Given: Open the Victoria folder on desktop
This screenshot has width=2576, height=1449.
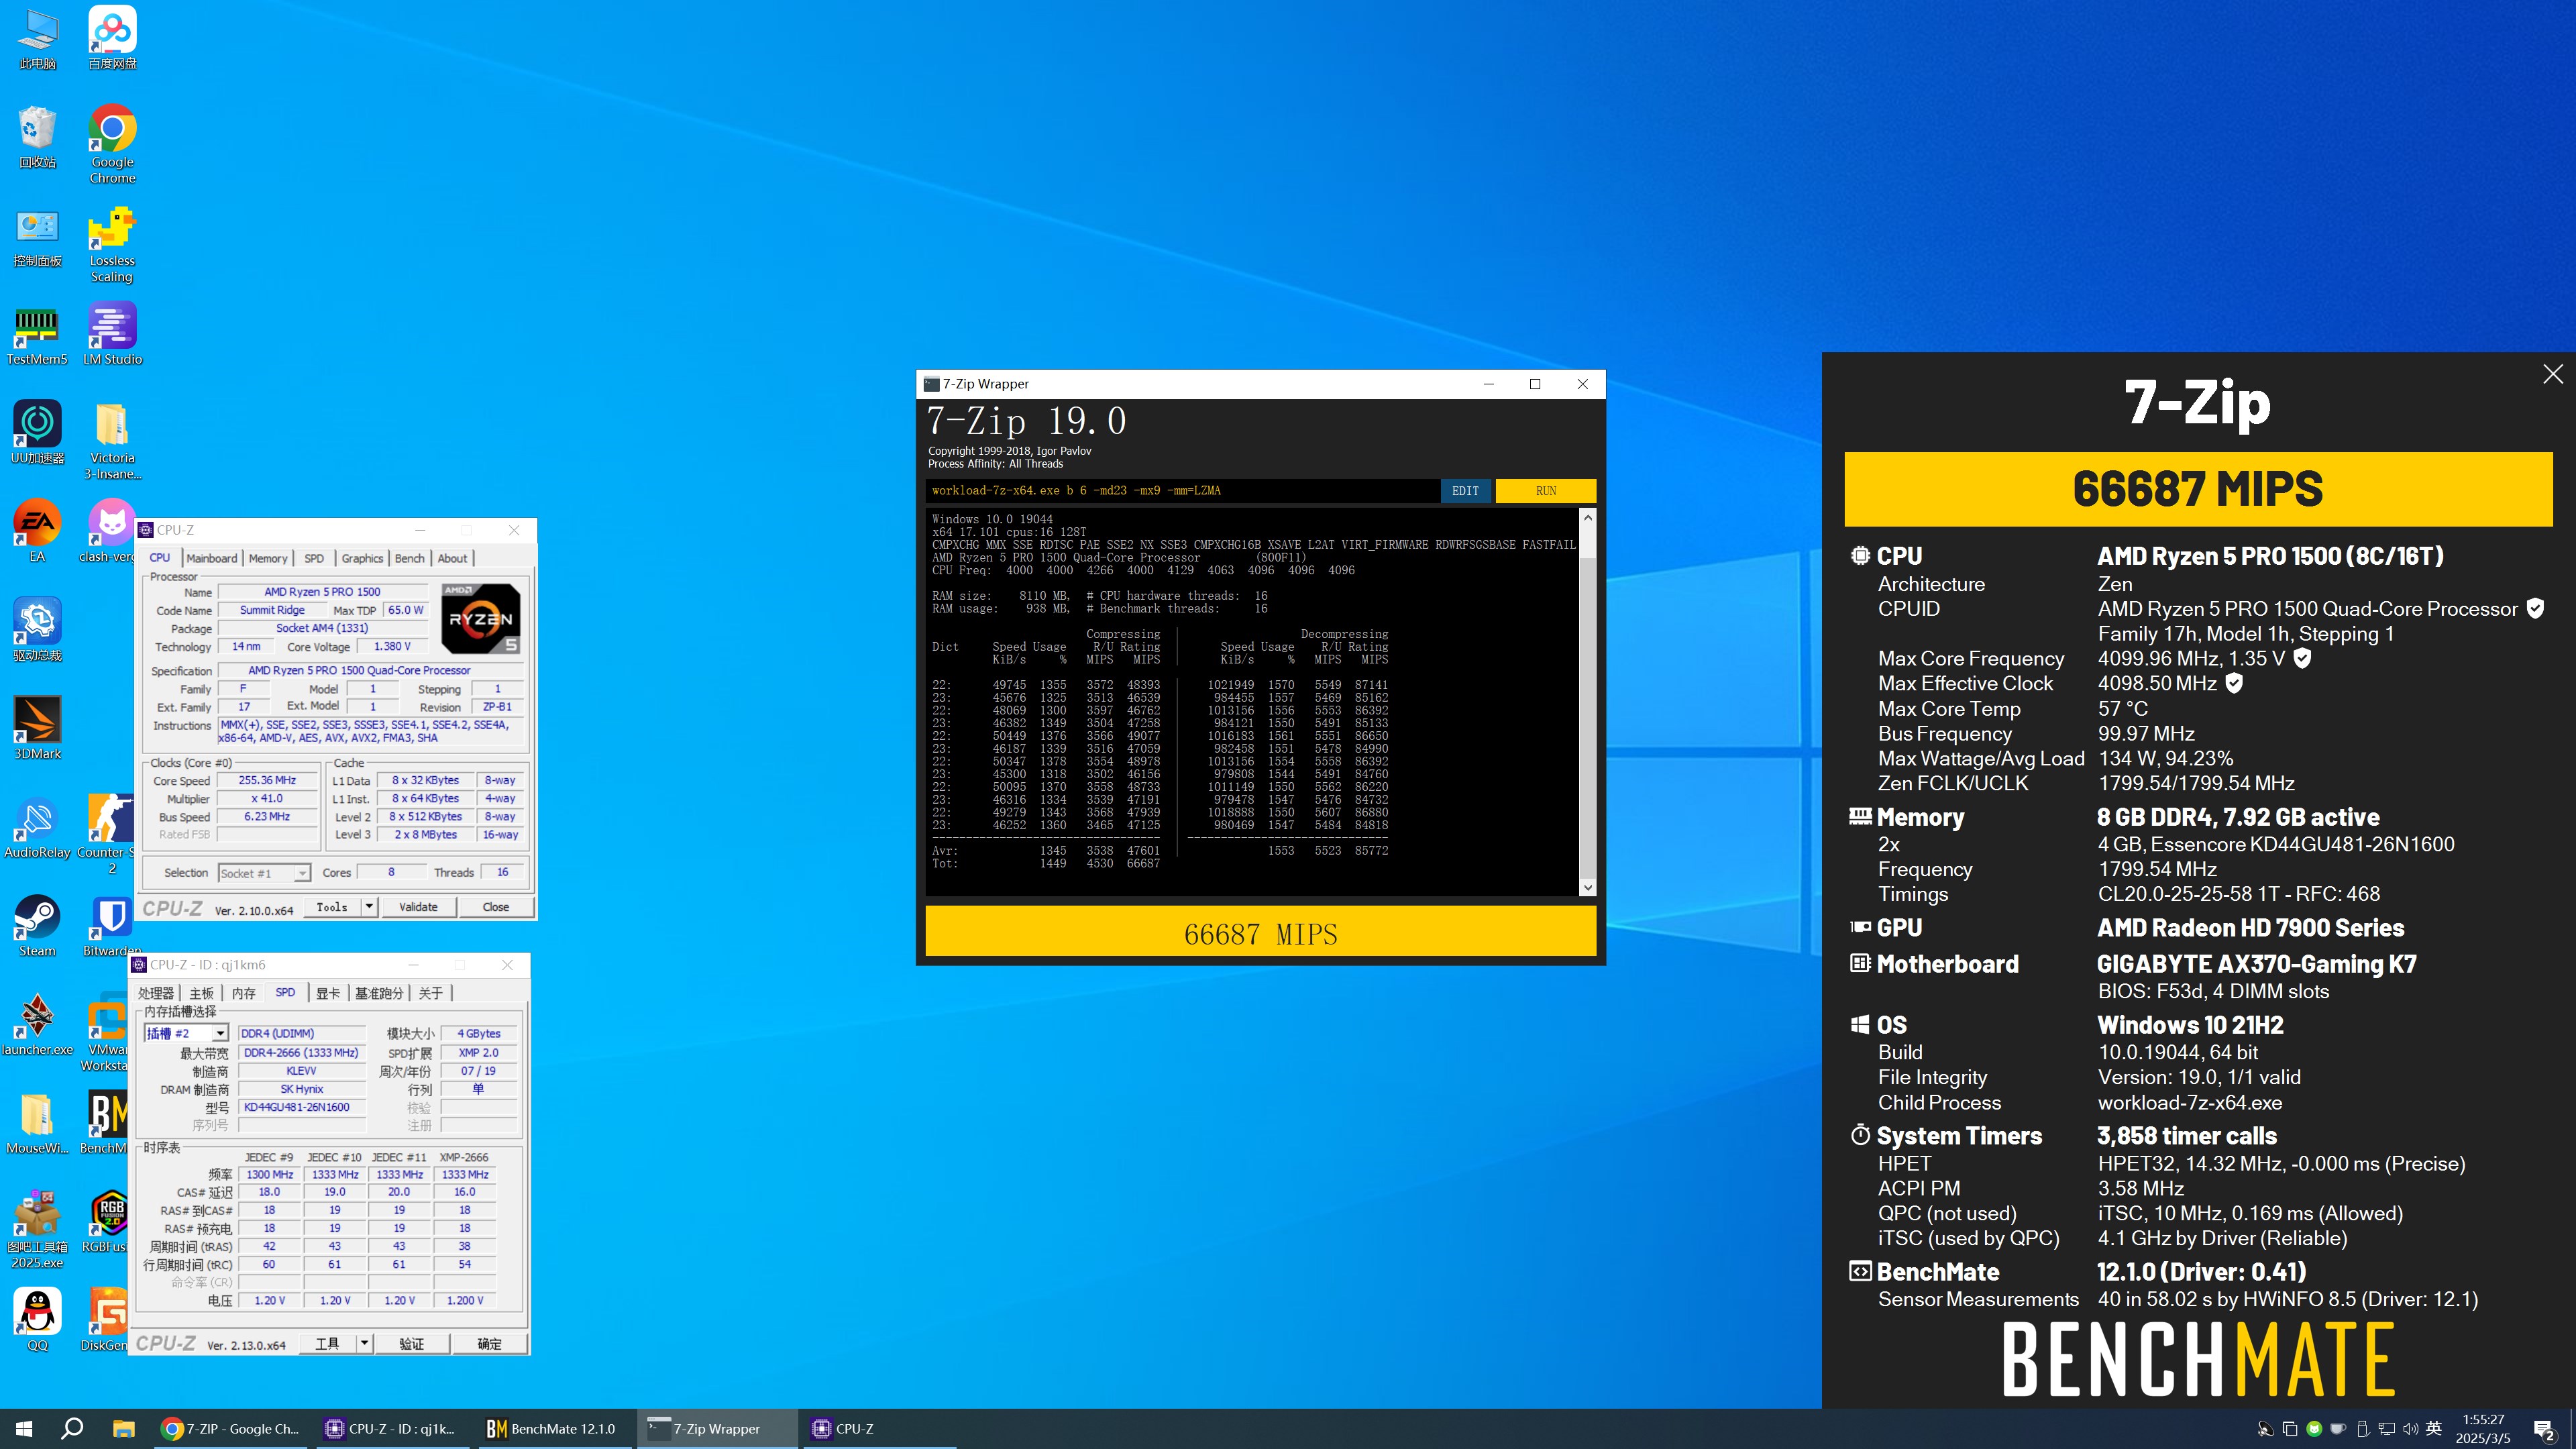Looking at the screenshot, I should click(112, 440).
